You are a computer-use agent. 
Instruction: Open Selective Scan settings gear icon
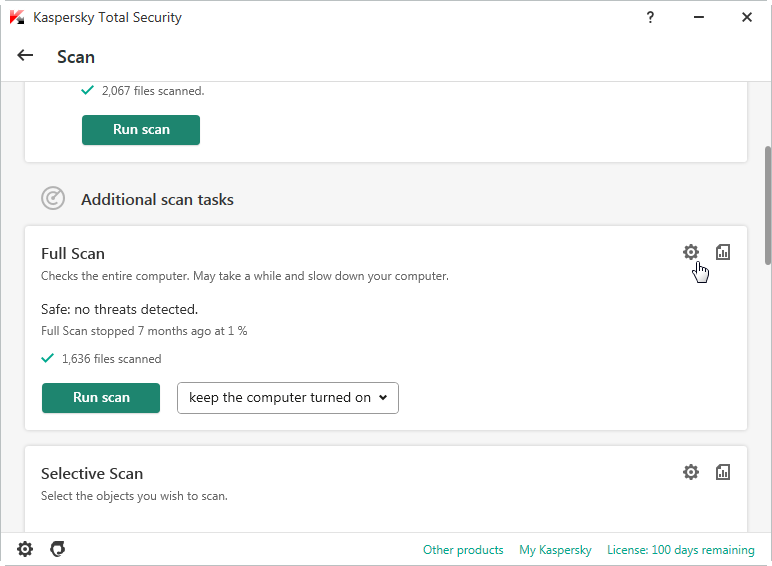point(690,472)
